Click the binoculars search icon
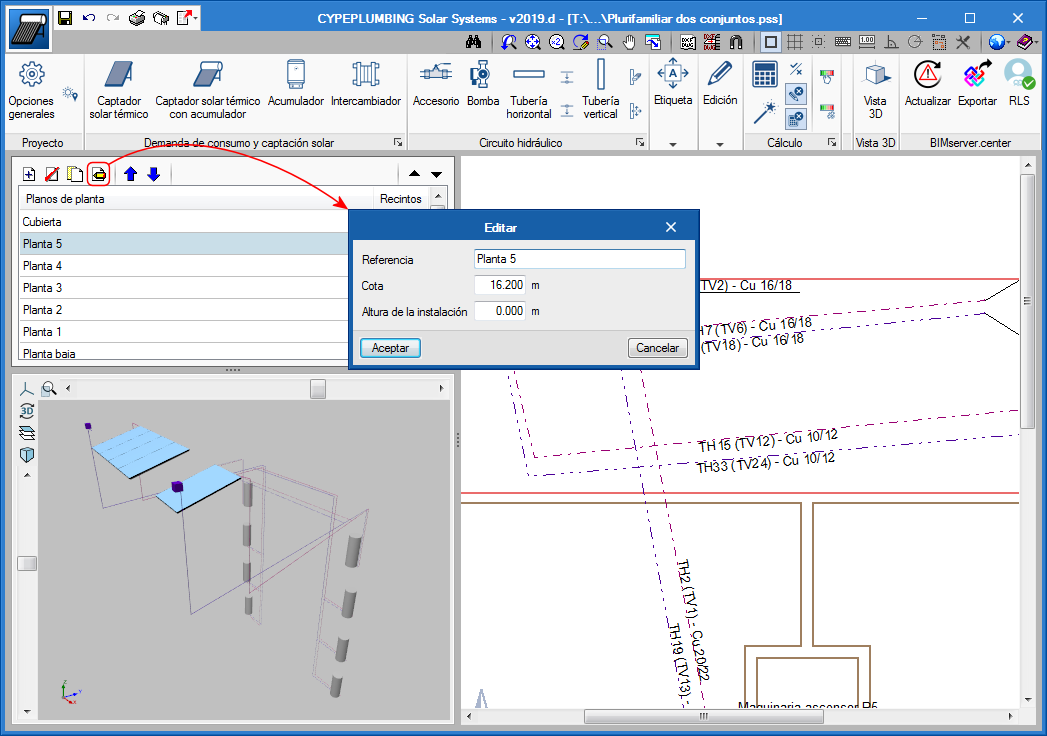This screenshot has height=736, width=1047. (x=473, y=42)
